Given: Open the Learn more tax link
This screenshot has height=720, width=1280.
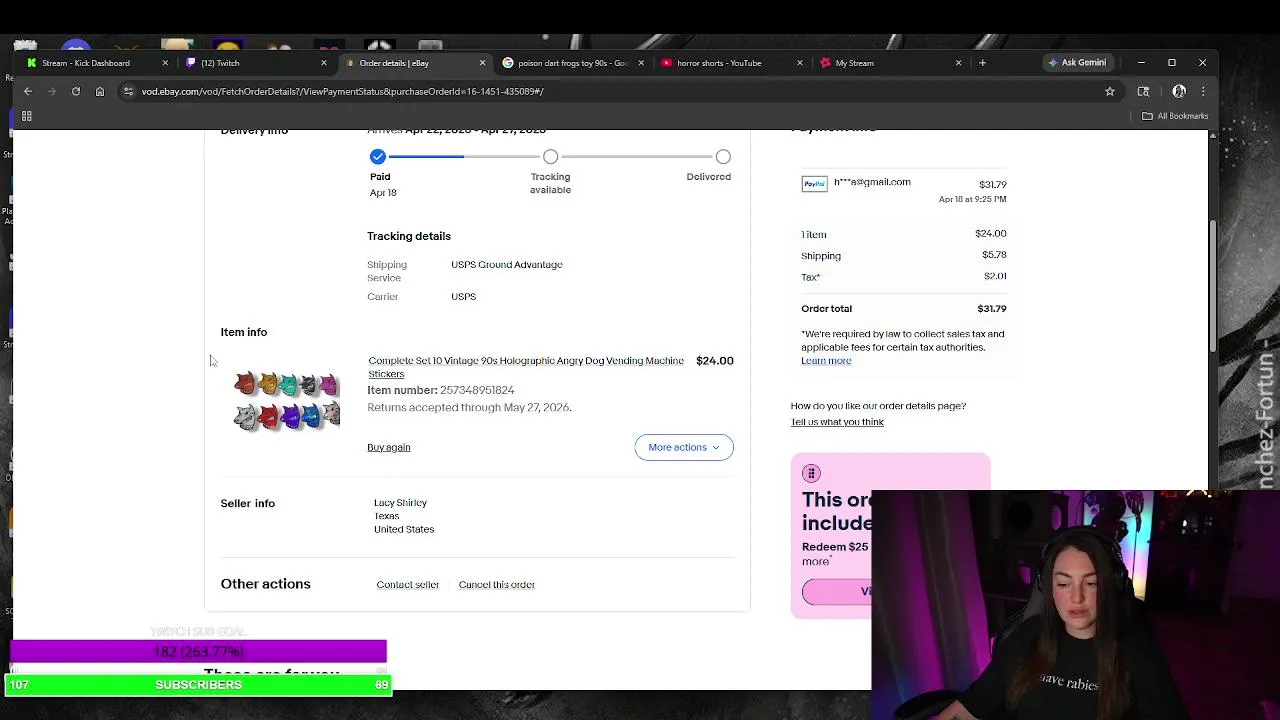Looking at the screenshot, I should tap(826, 361).
